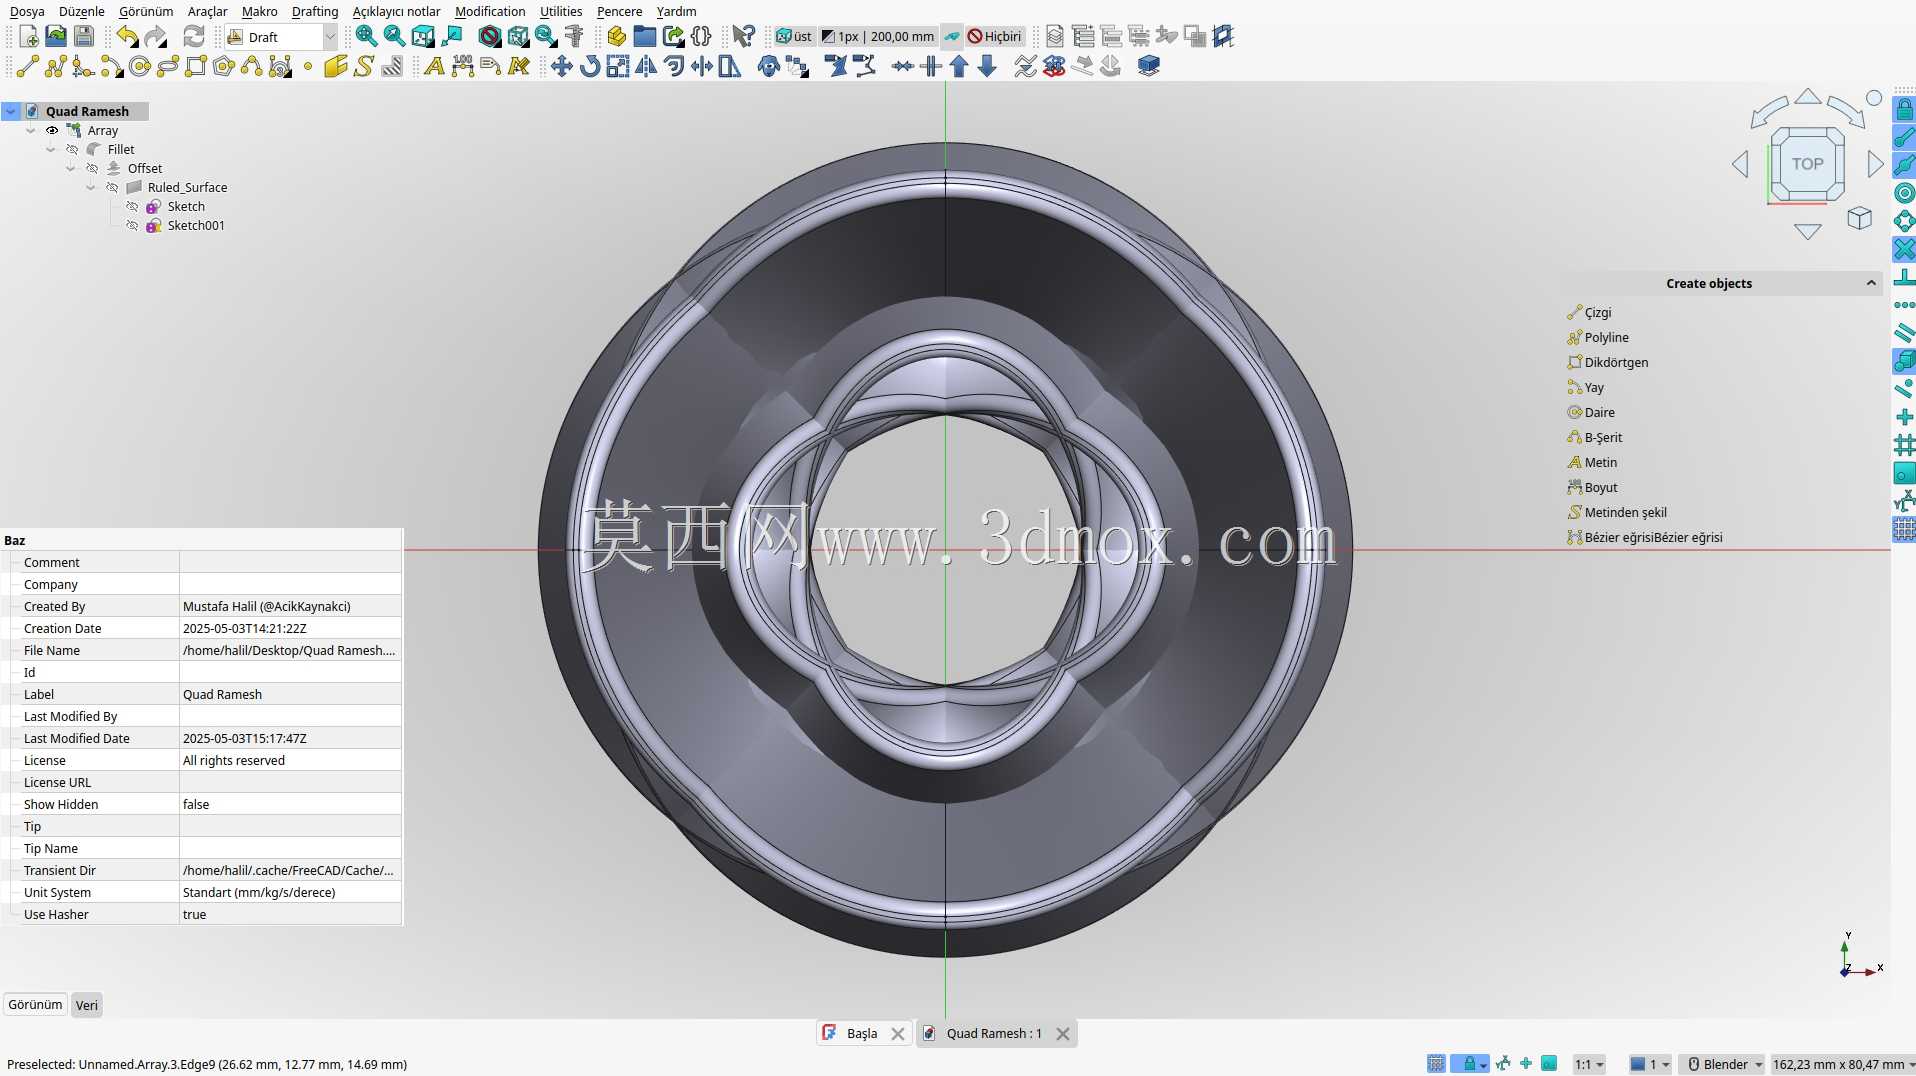This screenshot has width=1916, height=1076.
Task: Collapse the Offset tree node
Action: pyautogui.click(x=71, y=169)
